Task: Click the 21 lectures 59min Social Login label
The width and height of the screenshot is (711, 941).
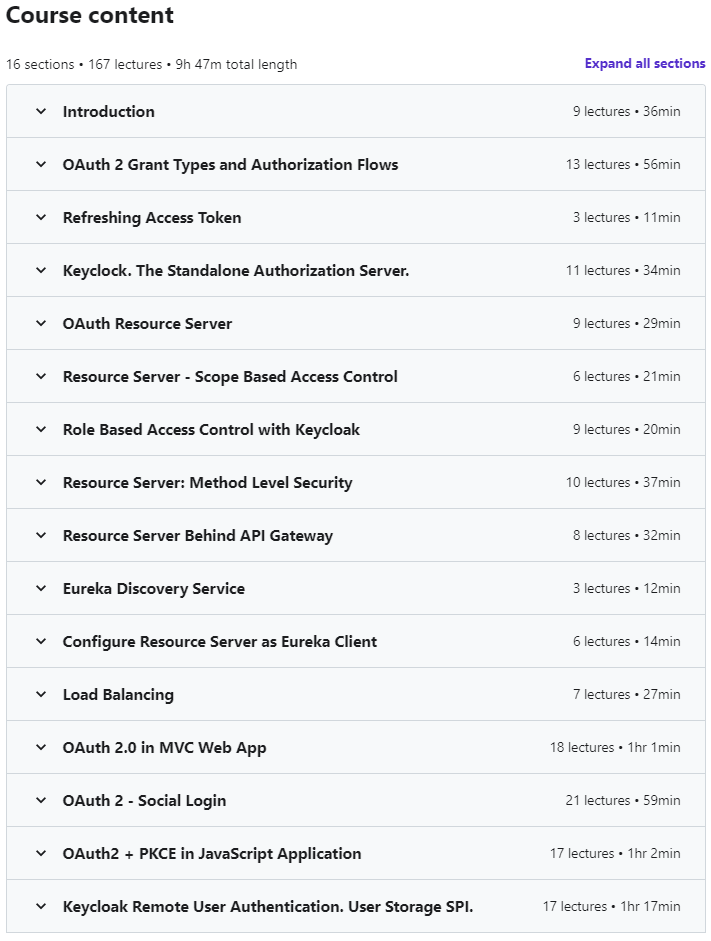Action: coord(623,801)
